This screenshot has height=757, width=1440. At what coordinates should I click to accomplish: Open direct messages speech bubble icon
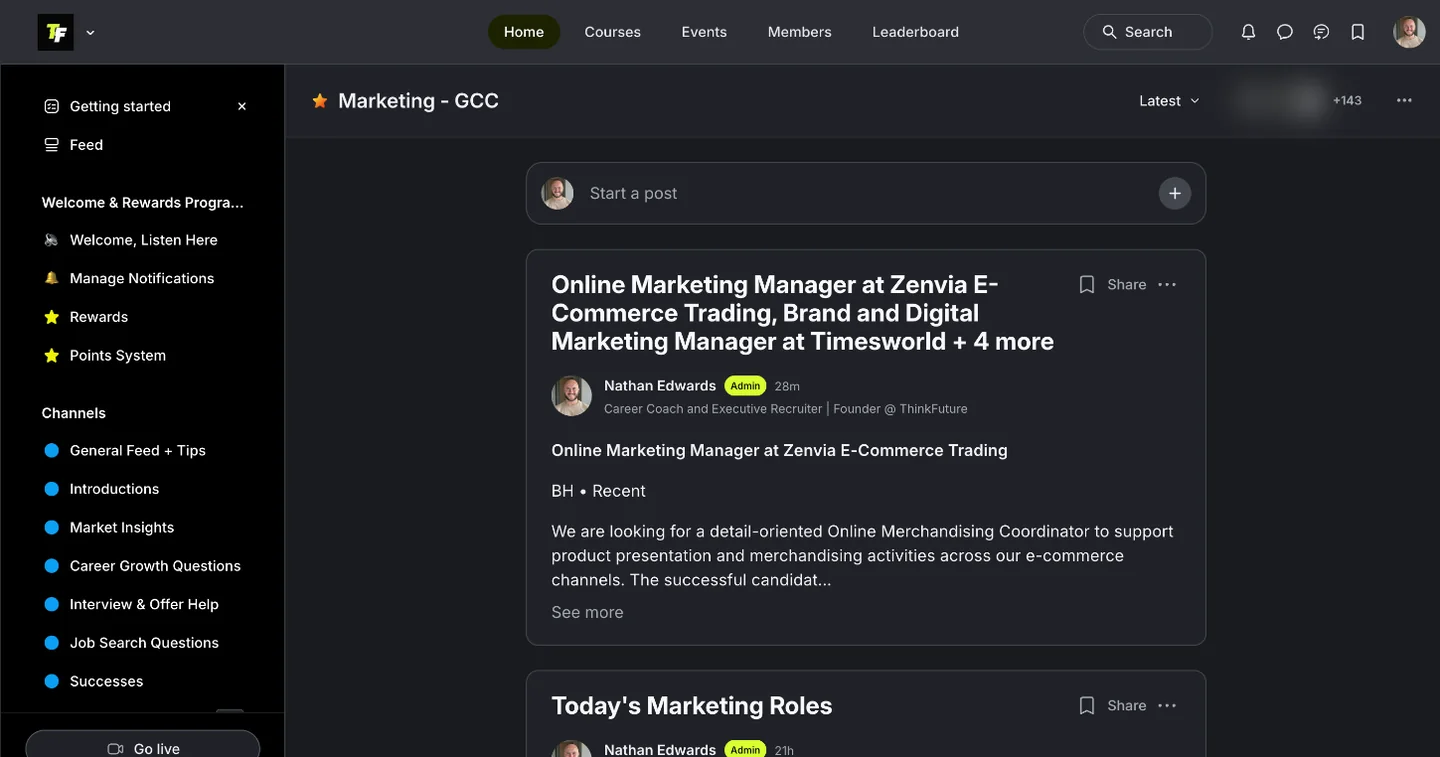point(1285,32)
